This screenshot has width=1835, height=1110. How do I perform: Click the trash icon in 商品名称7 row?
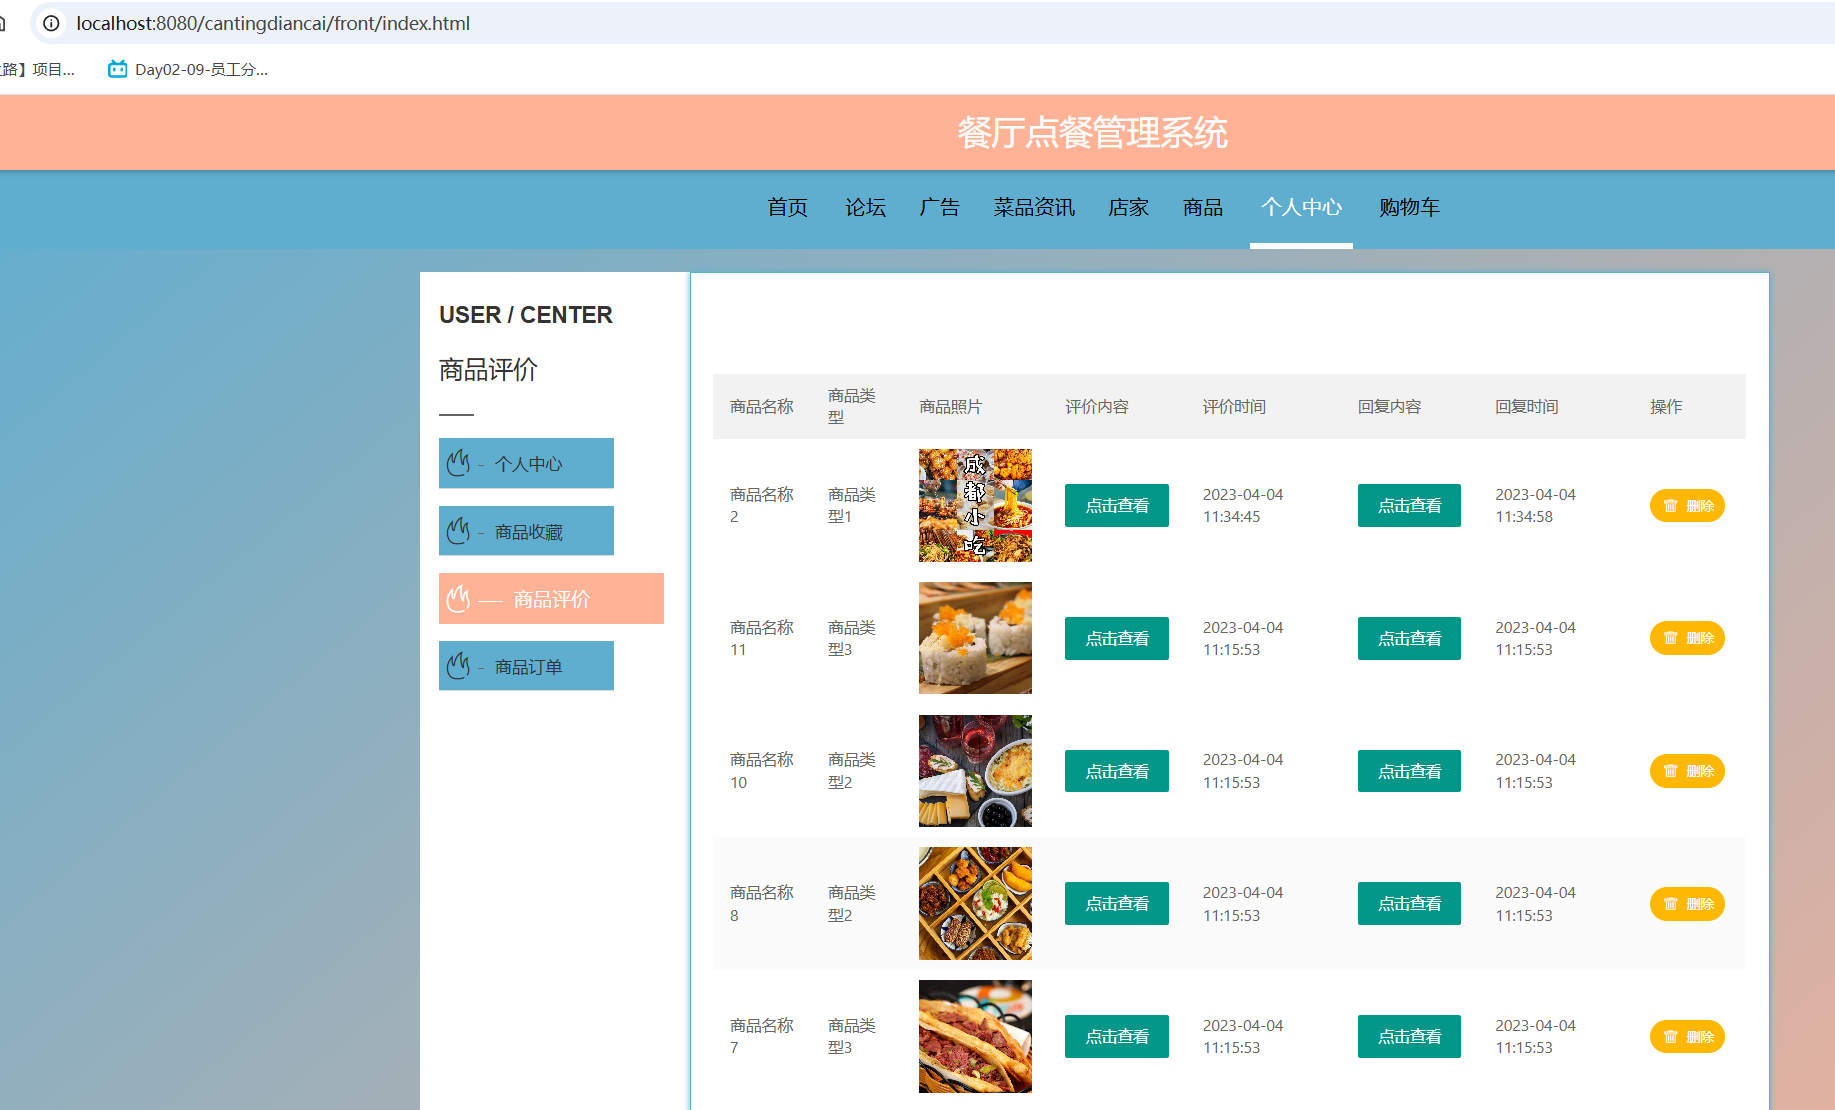click(x=1669, y=1036)
